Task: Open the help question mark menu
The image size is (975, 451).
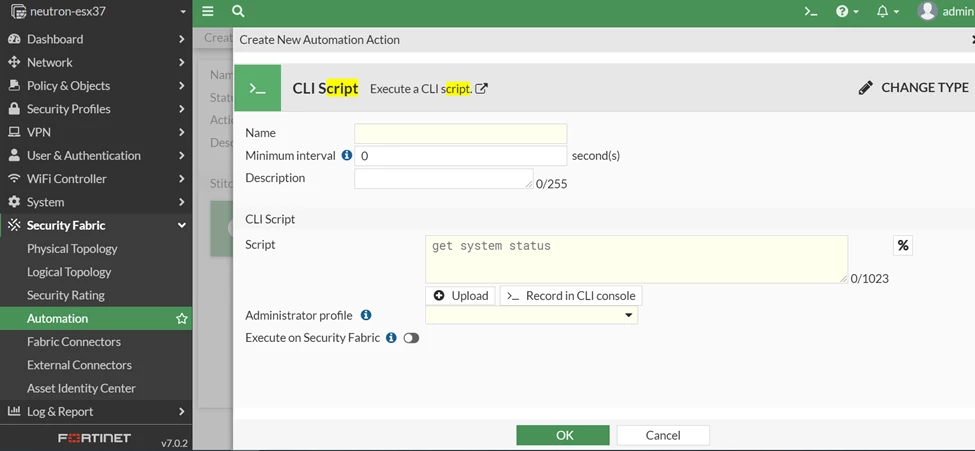Action: 847,11
